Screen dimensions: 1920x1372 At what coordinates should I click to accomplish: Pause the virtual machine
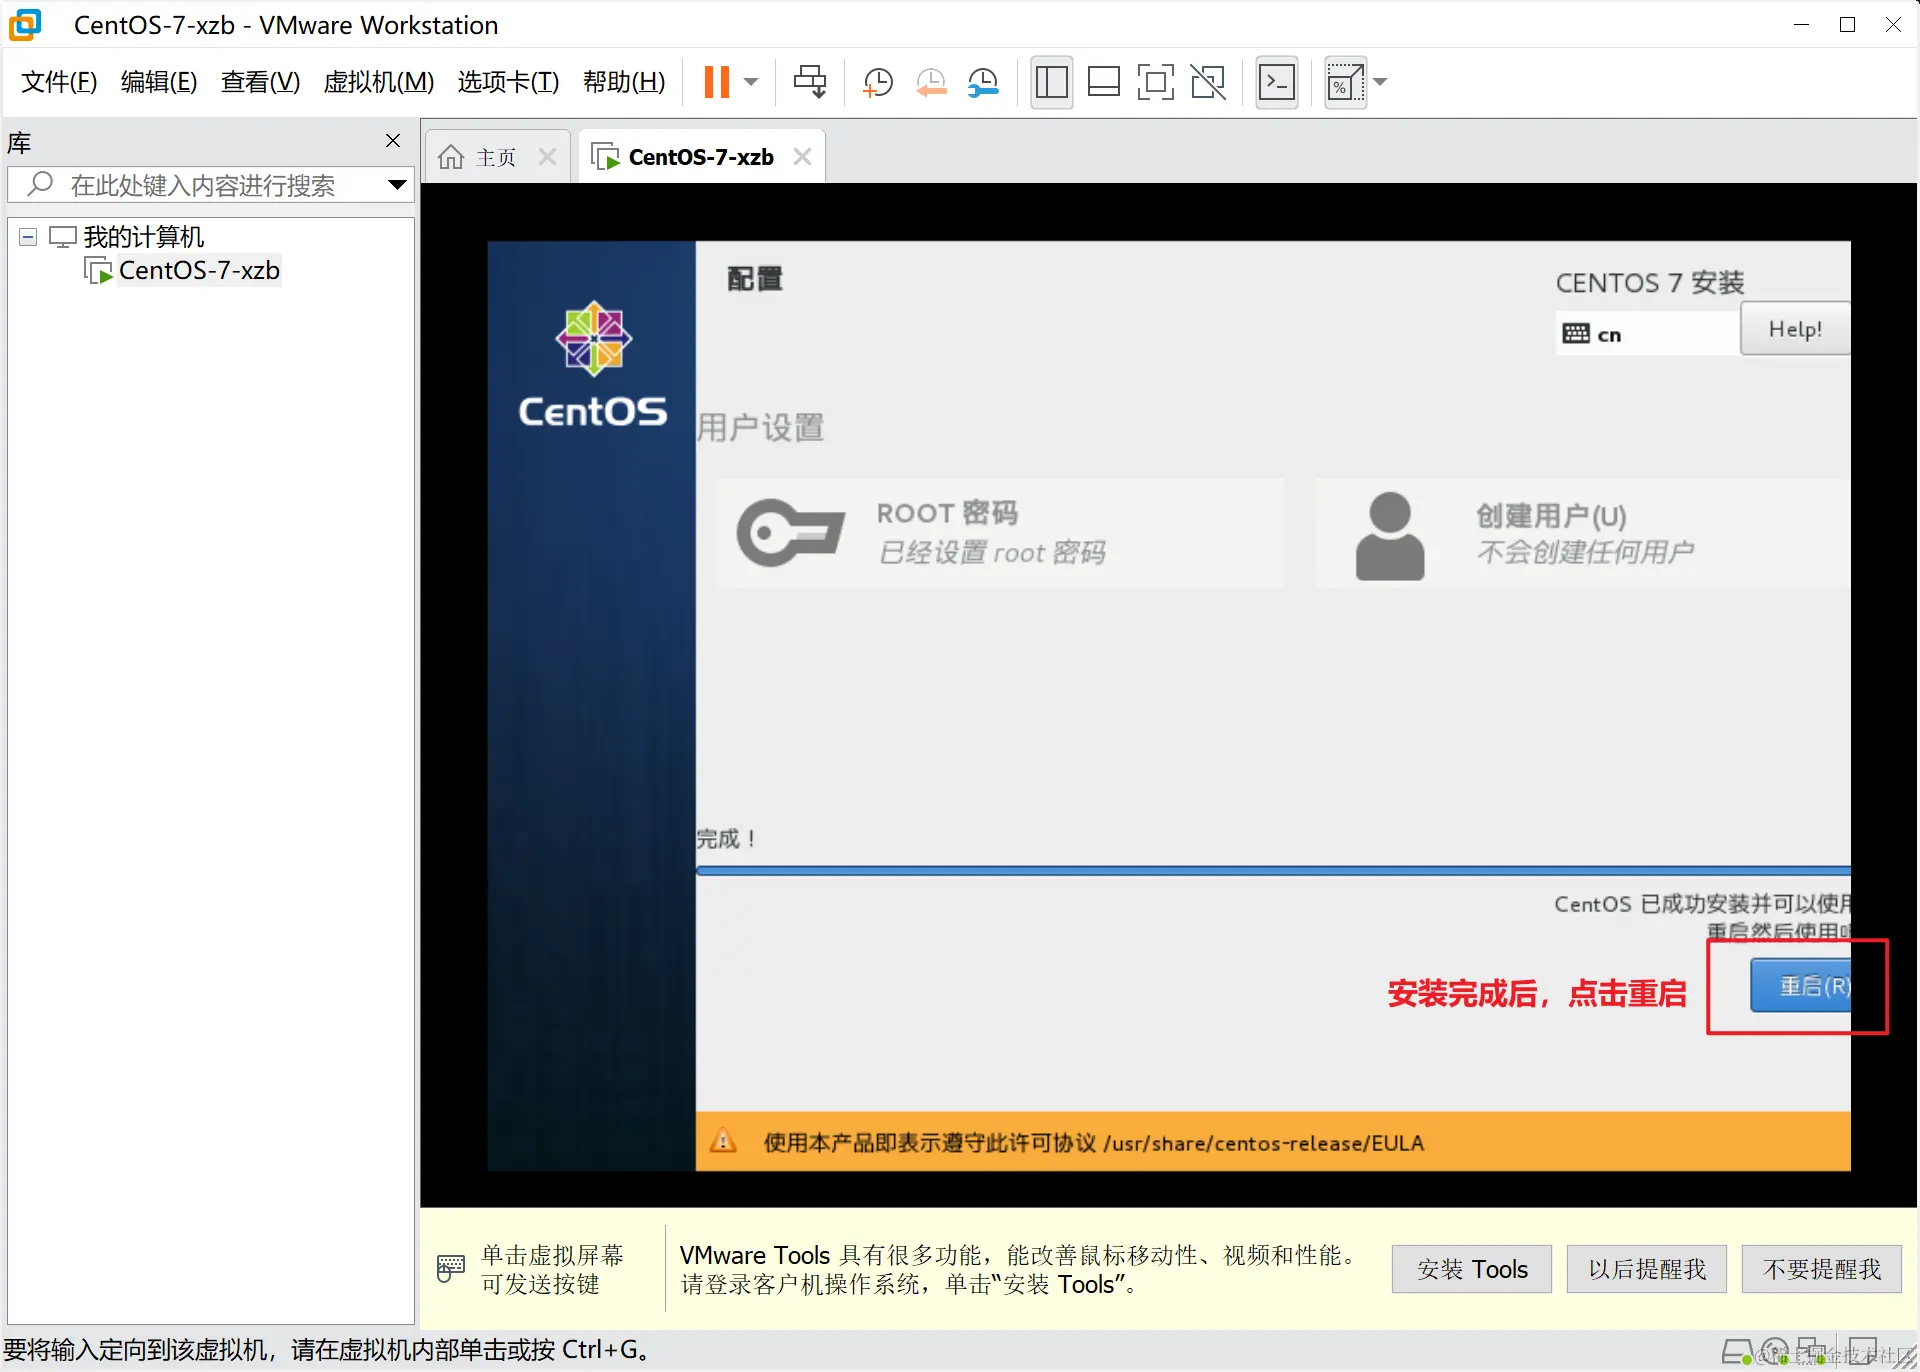click(716, 82)
